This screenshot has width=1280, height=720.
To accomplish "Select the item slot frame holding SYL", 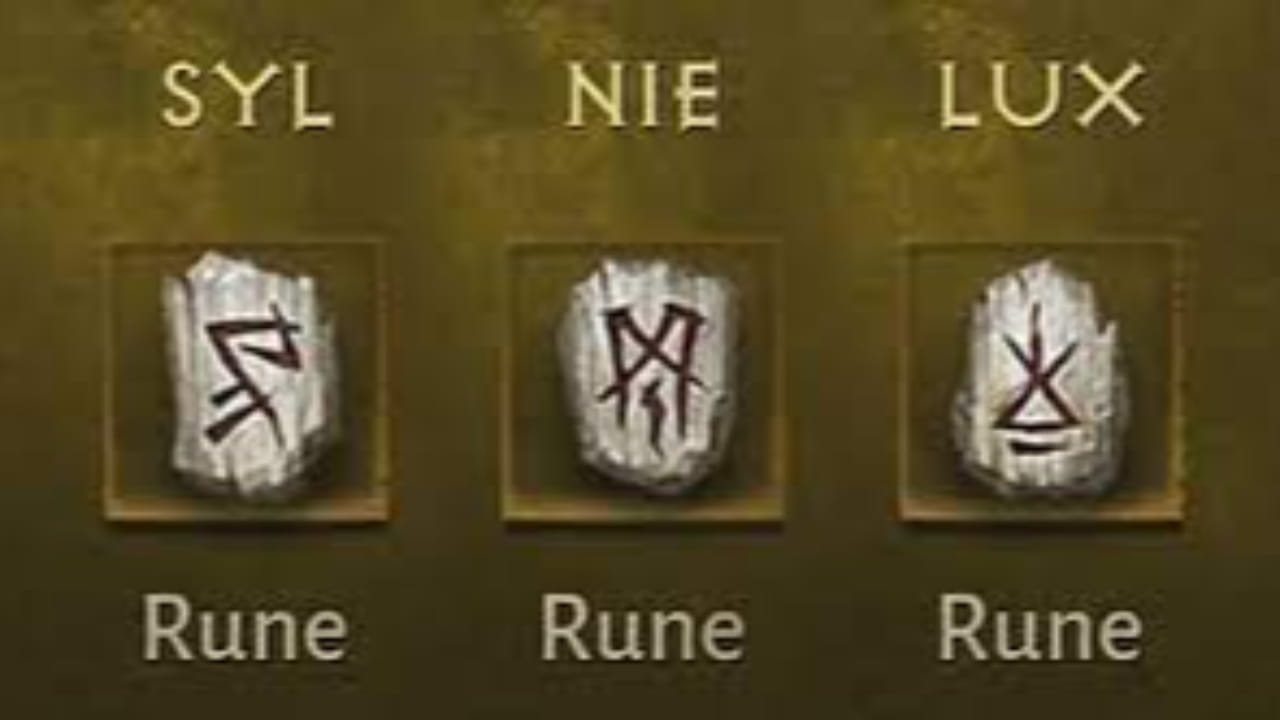I will 246,380.
